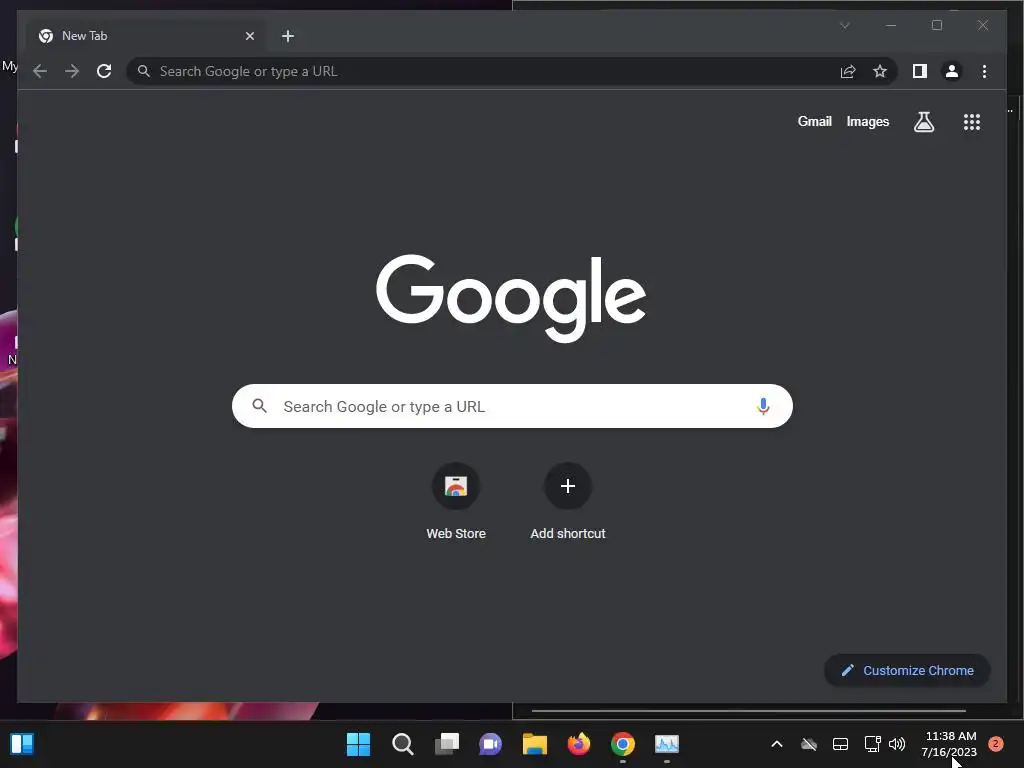Show hidden system tray icons
Screen dimensions: 1024x768
776,744
